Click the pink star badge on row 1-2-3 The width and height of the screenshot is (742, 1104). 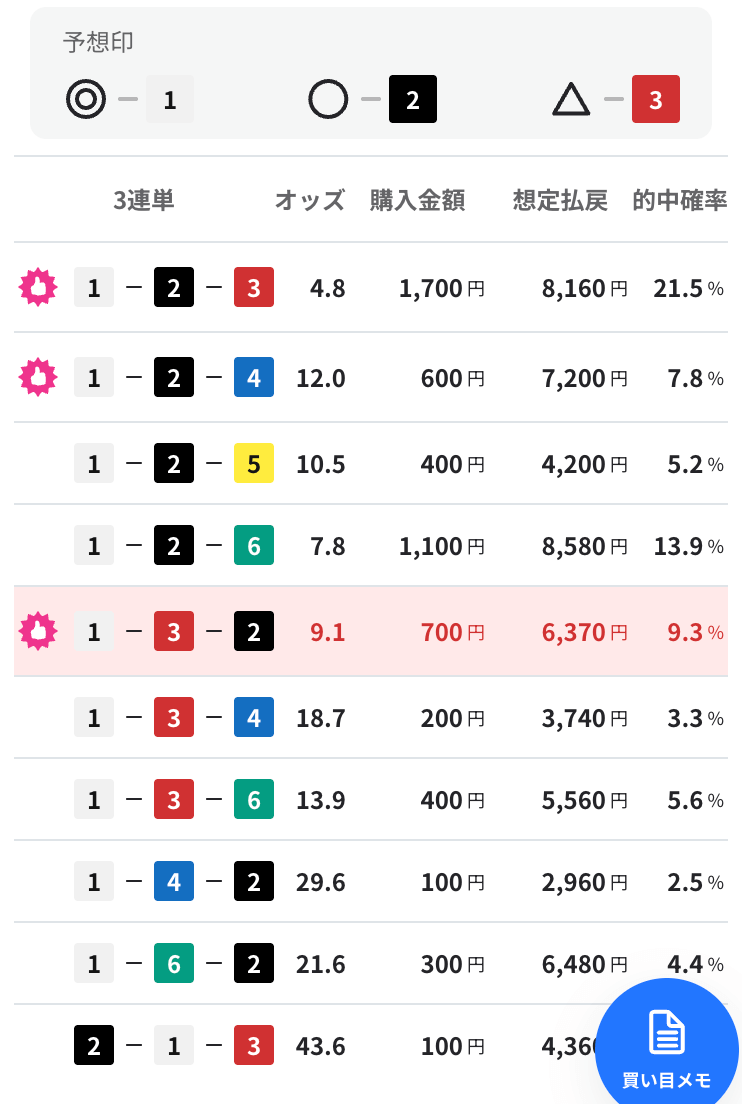(38, 287)
